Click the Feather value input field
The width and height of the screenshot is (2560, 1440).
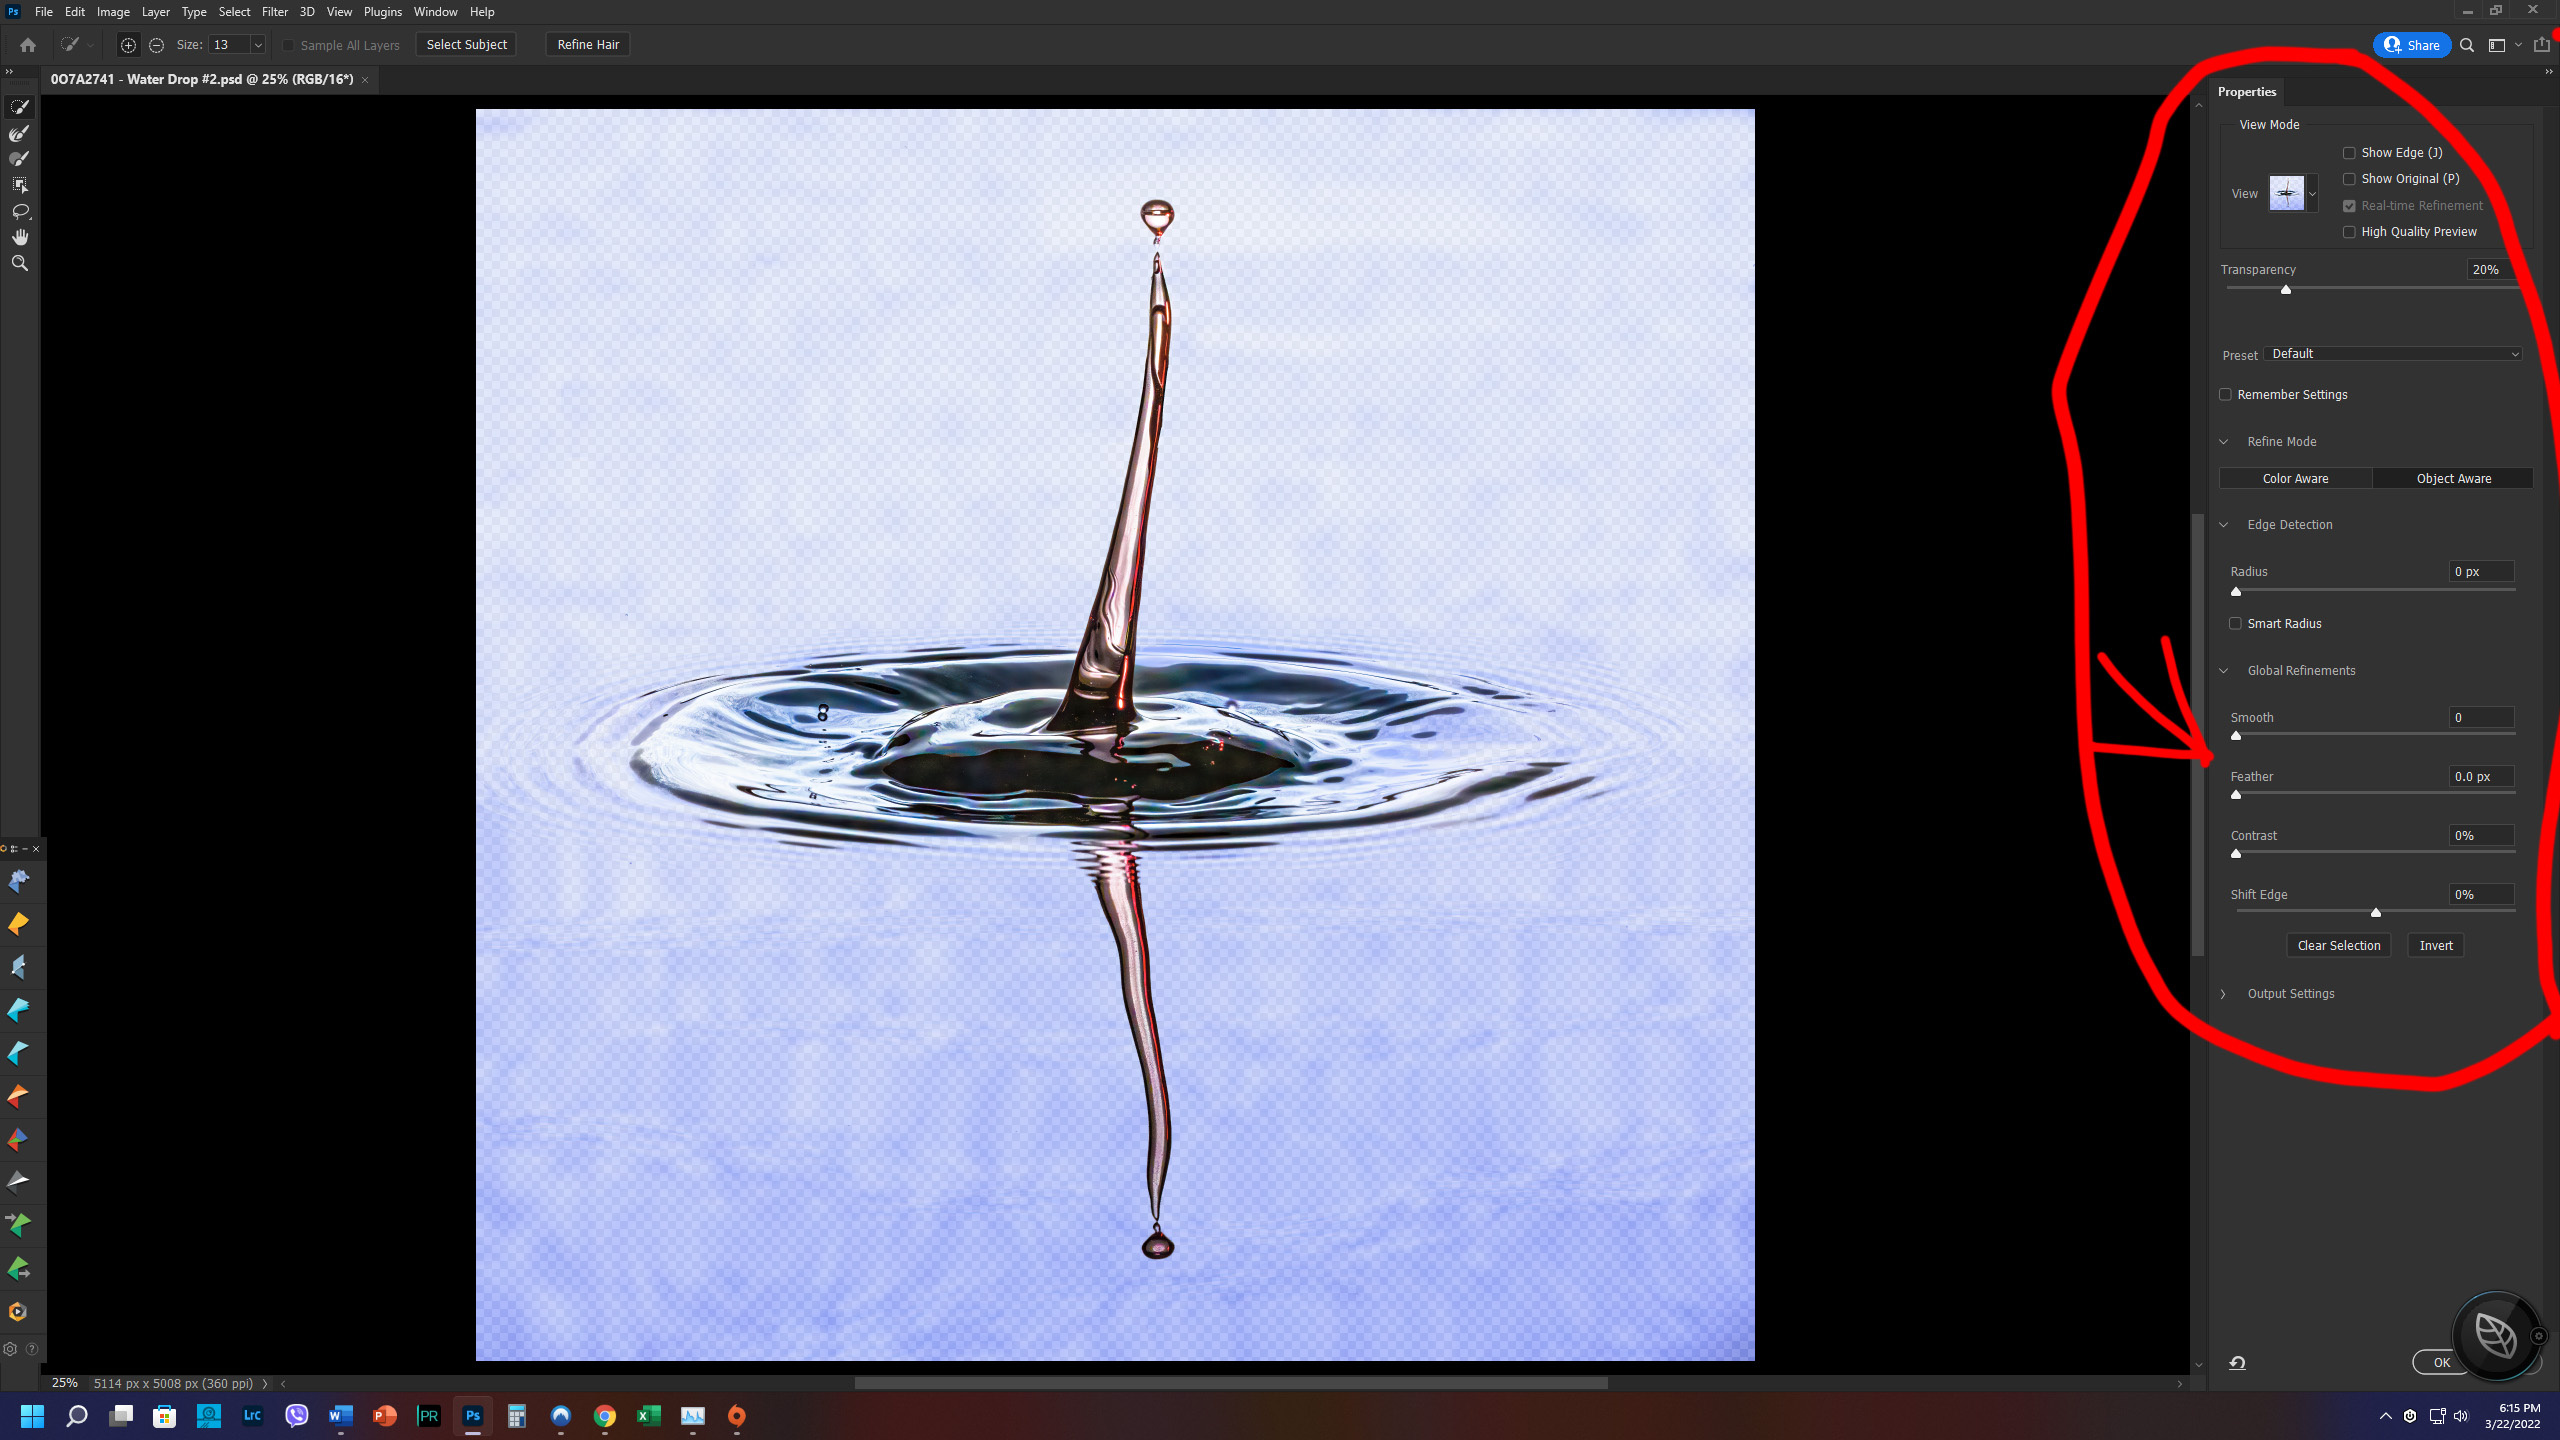point(2480,777)
